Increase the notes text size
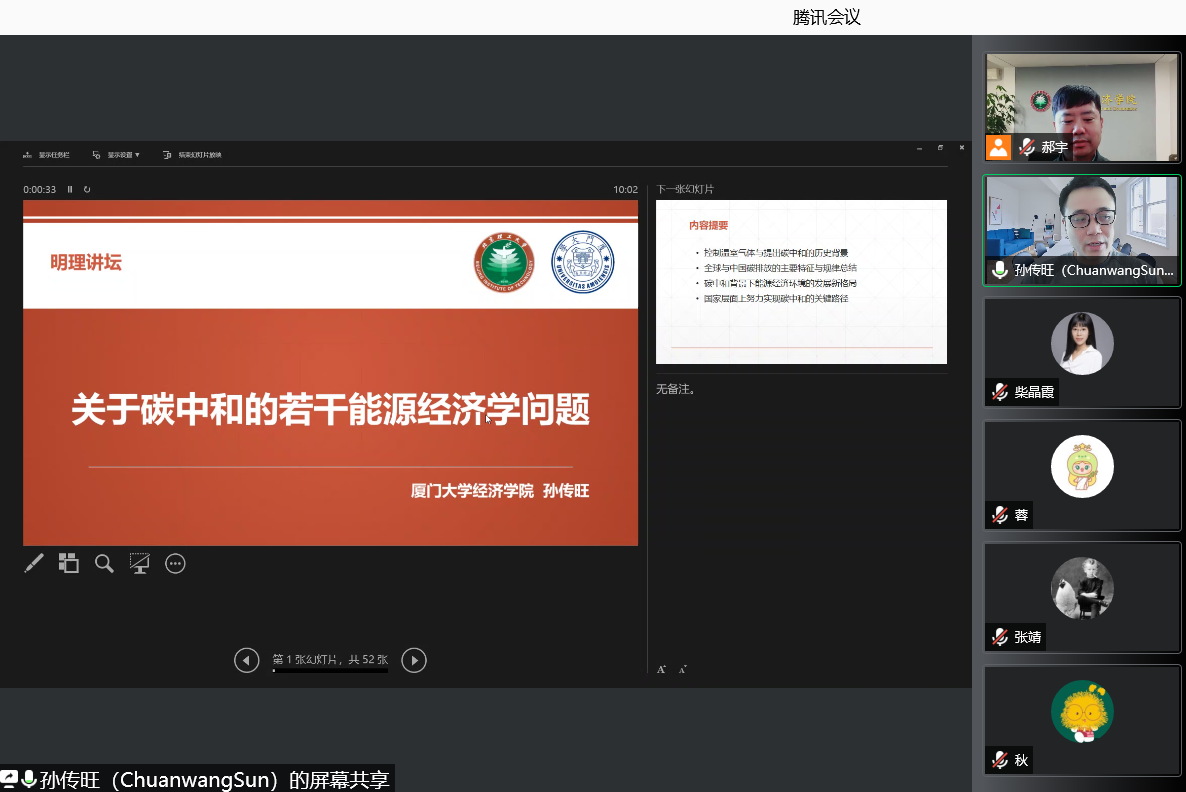The height and width of the screenshot is (792, 1186). [x=661, y=669]
